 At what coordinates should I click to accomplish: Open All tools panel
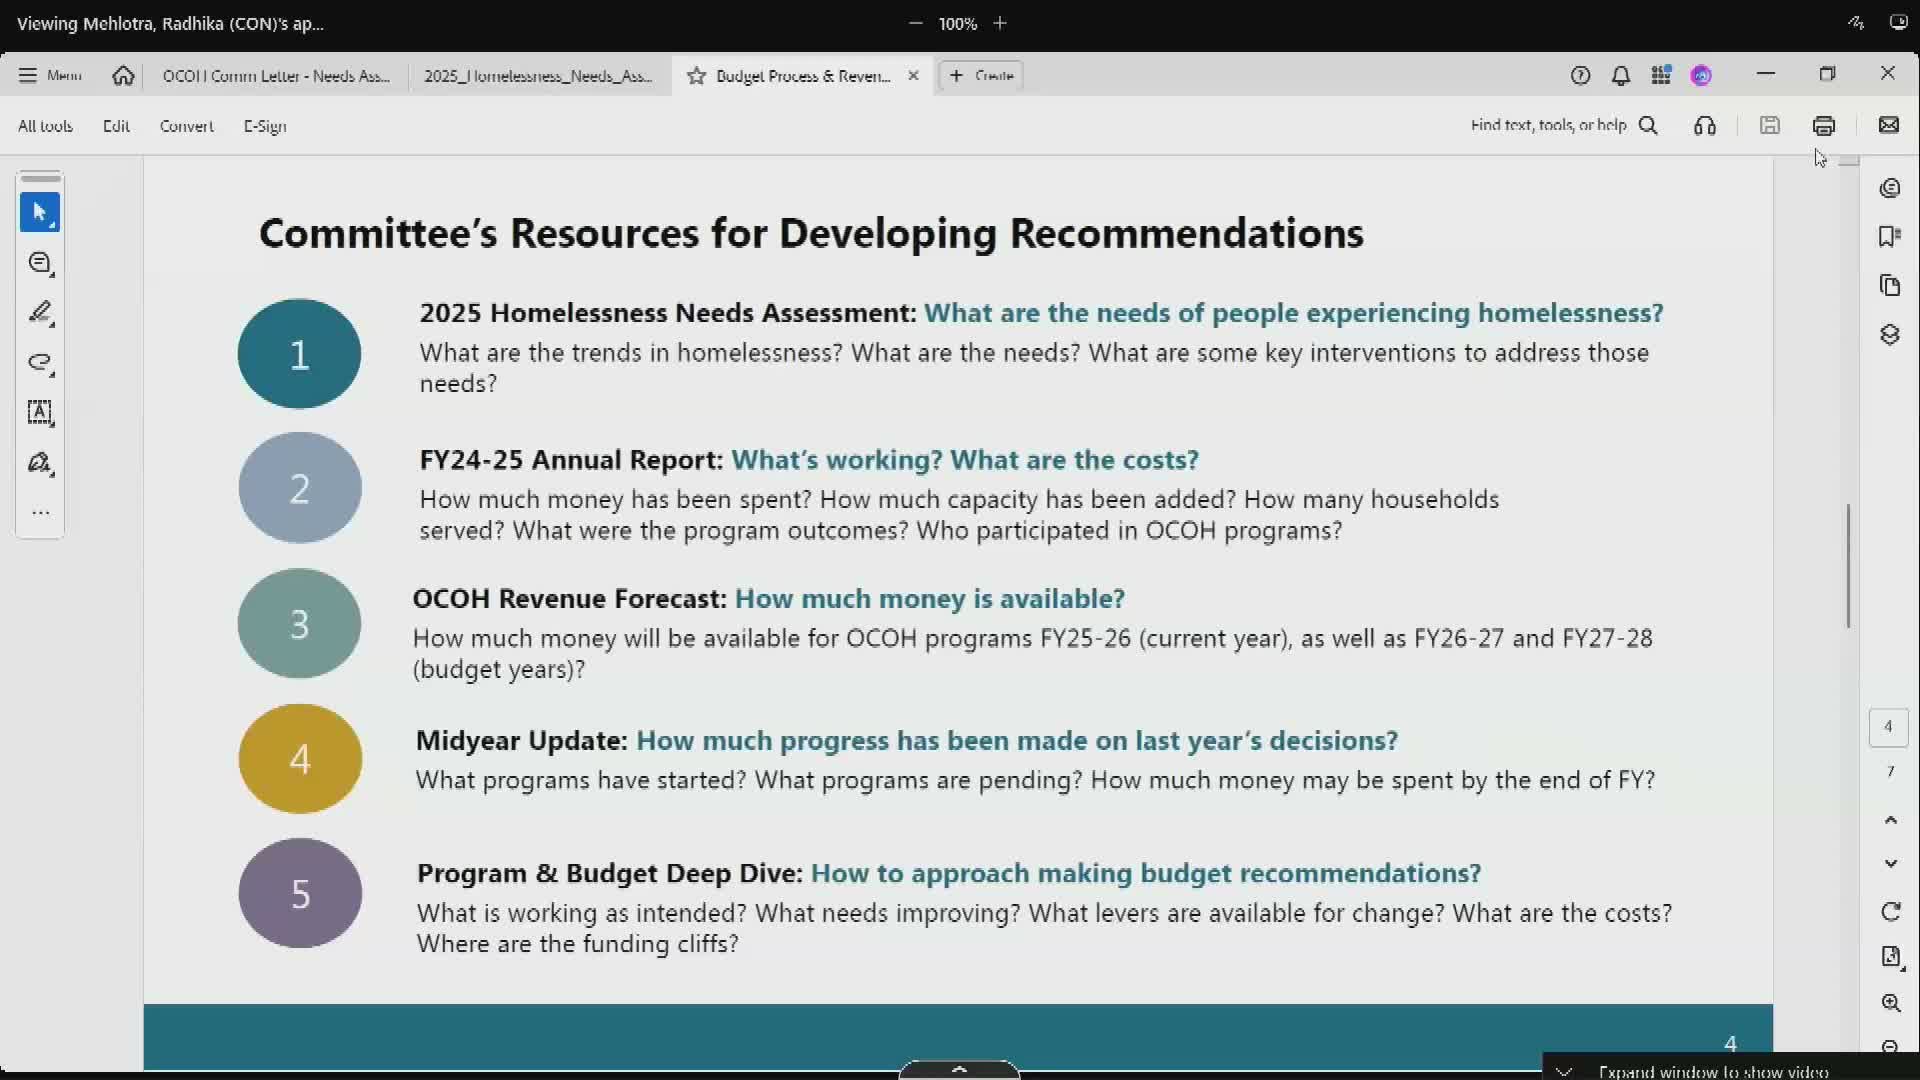(45, 126)
